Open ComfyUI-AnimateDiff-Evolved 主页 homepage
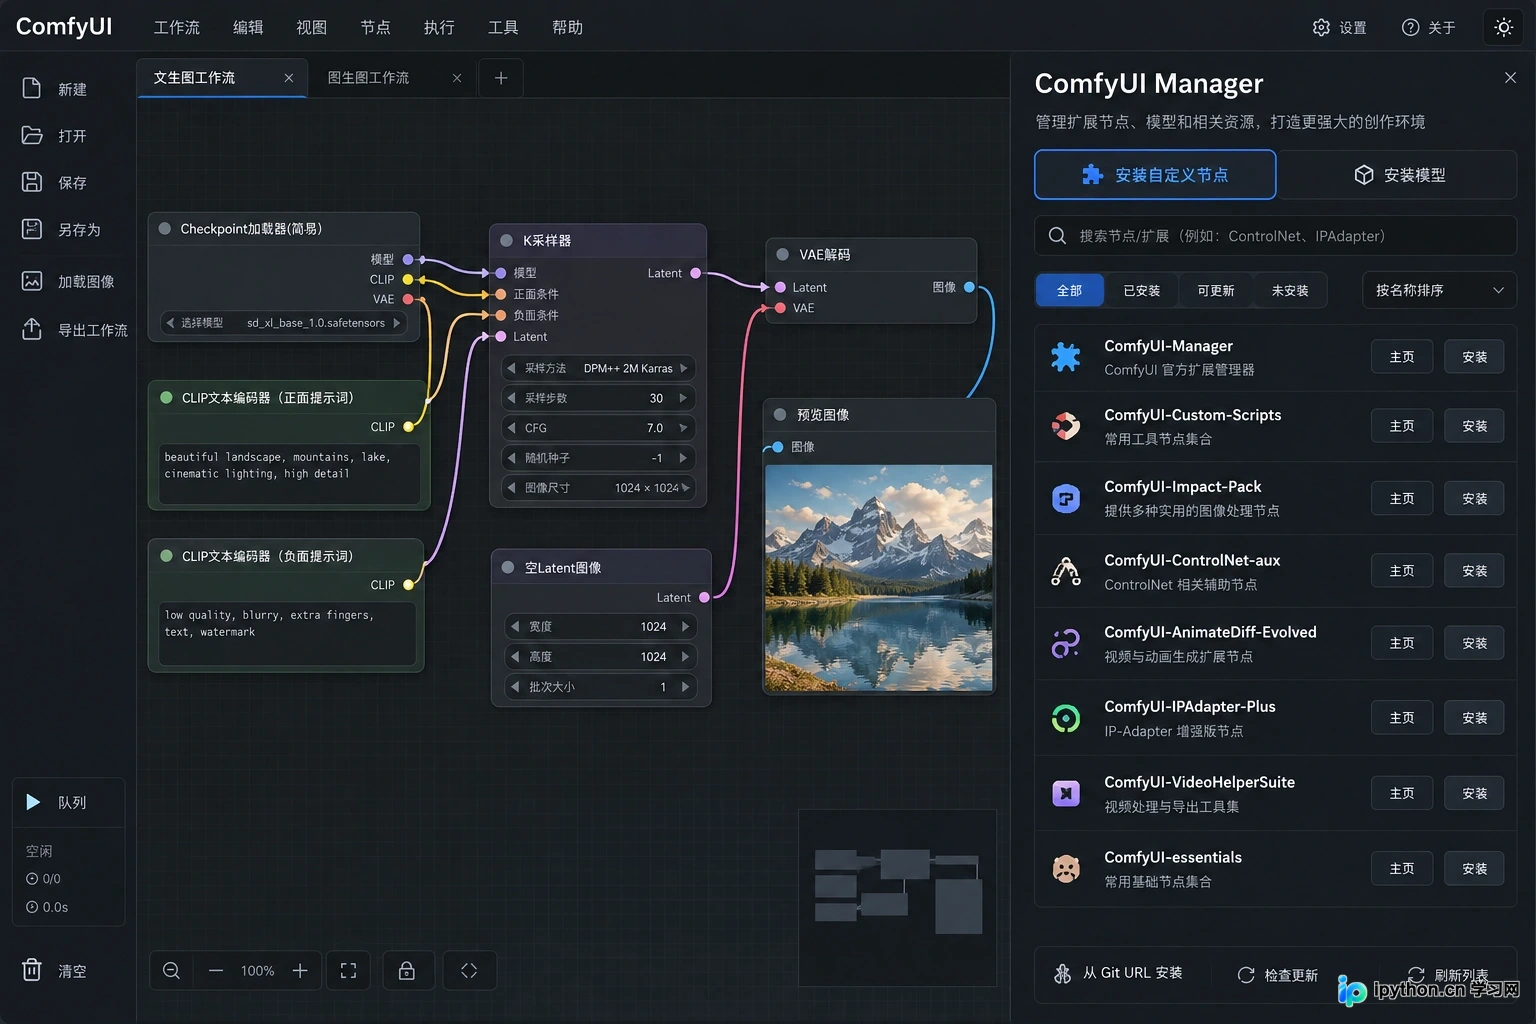 [1401, 643]
